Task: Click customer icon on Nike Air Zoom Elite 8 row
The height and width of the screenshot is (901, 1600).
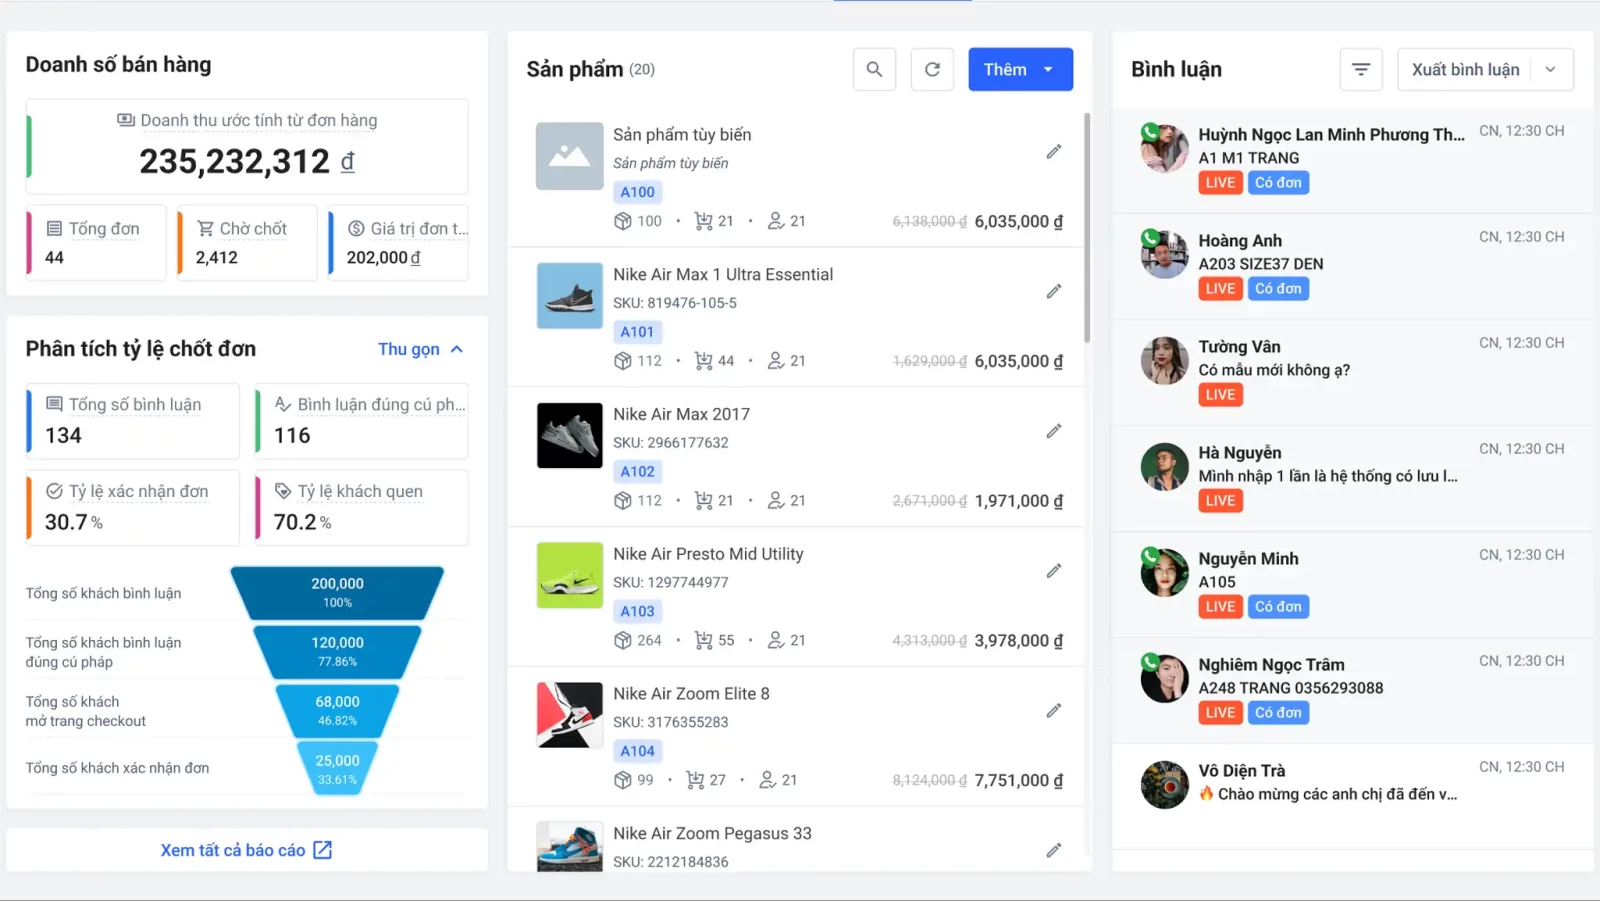Action: 767,780
